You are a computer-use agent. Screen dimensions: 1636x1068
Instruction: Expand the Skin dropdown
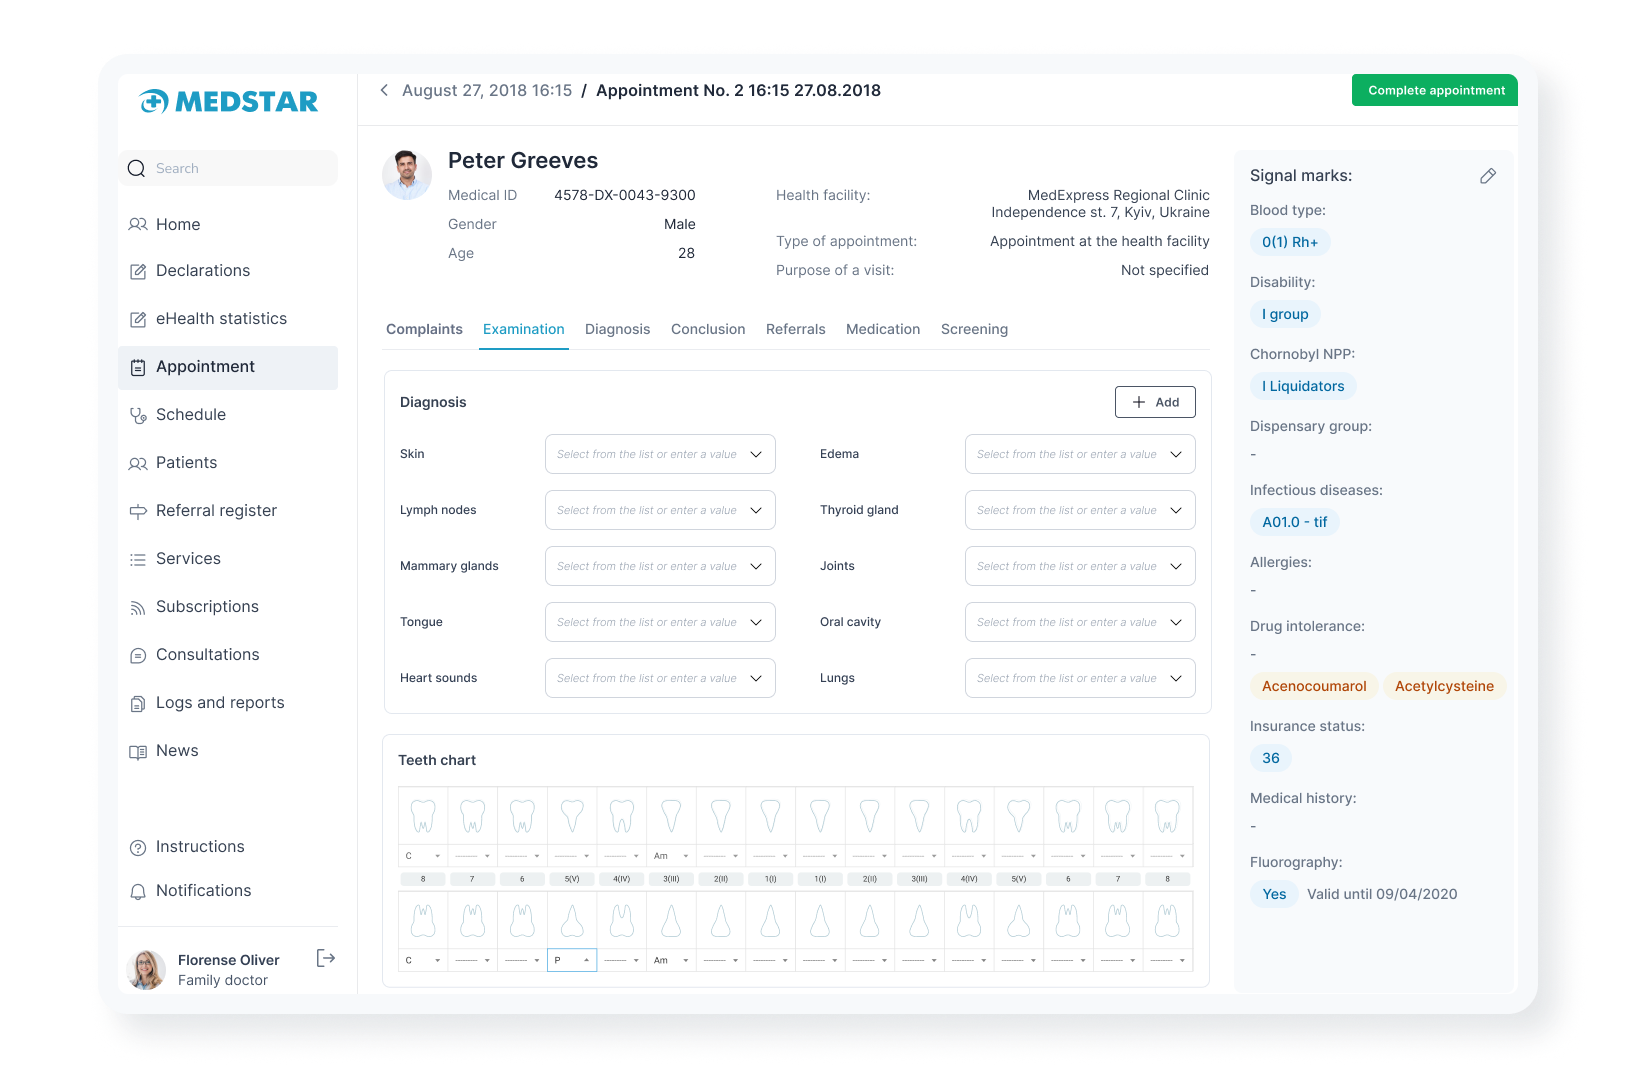point(660,454)
